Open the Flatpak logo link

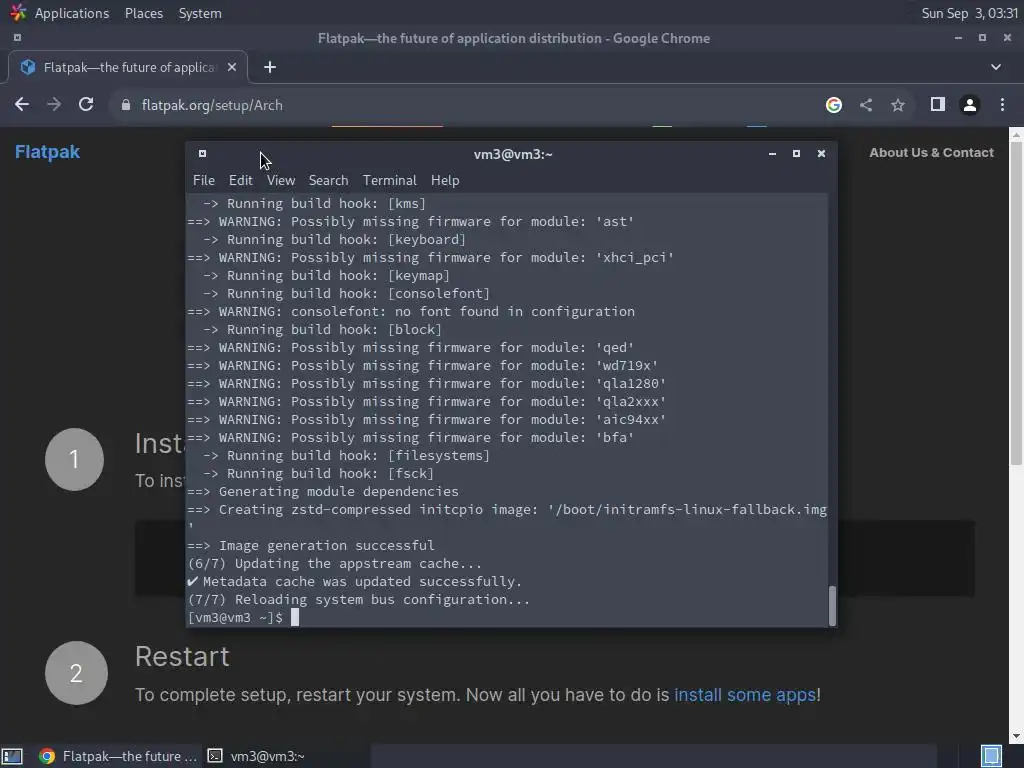pyautogui.click(x=47, y=152)
